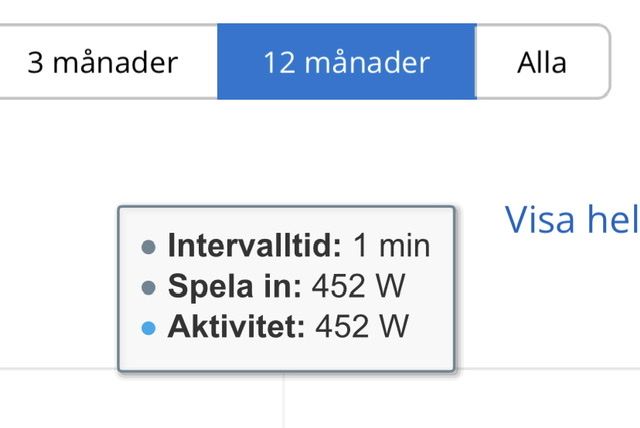This screenshot has height=428, width=640.
Task: Click the chart area left of the vertical gridline
Action: click(x=140, y=400)
